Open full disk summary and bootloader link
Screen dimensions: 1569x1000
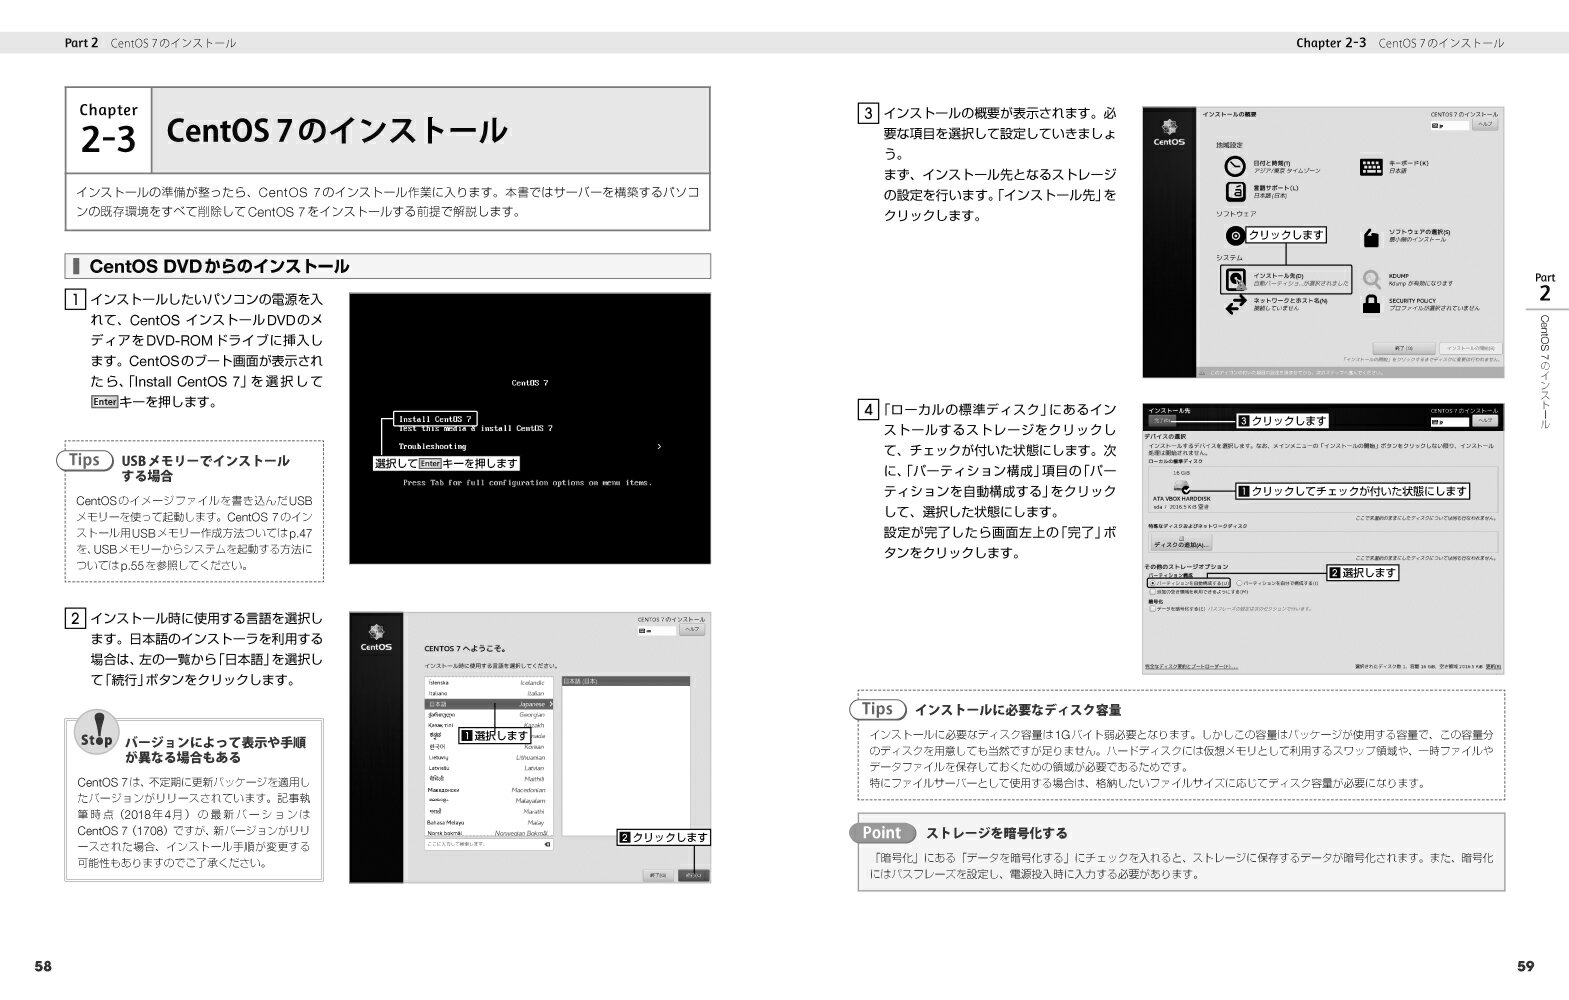click(1191, 666)
